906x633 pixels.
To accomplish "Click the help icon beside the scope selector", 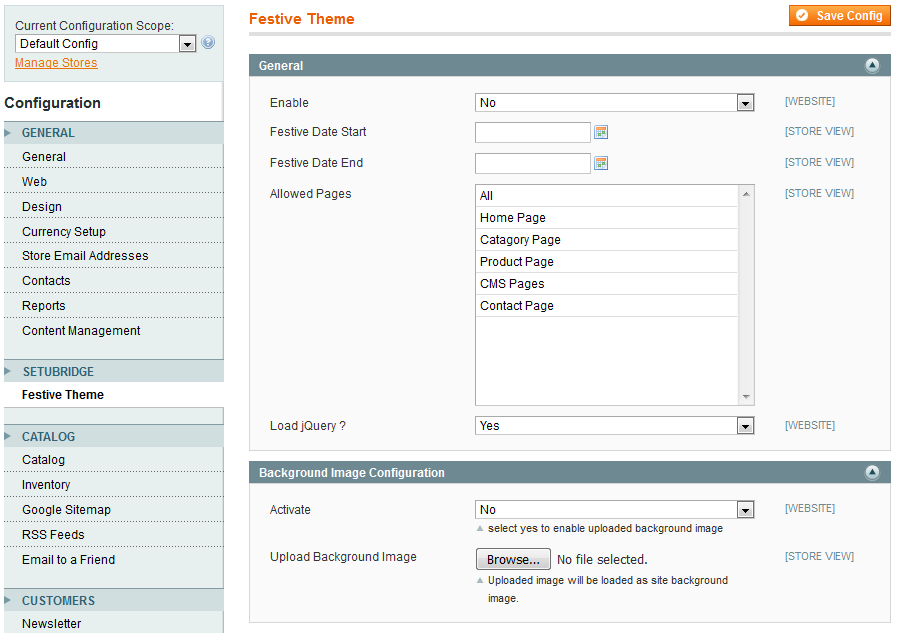I will 208,43.
